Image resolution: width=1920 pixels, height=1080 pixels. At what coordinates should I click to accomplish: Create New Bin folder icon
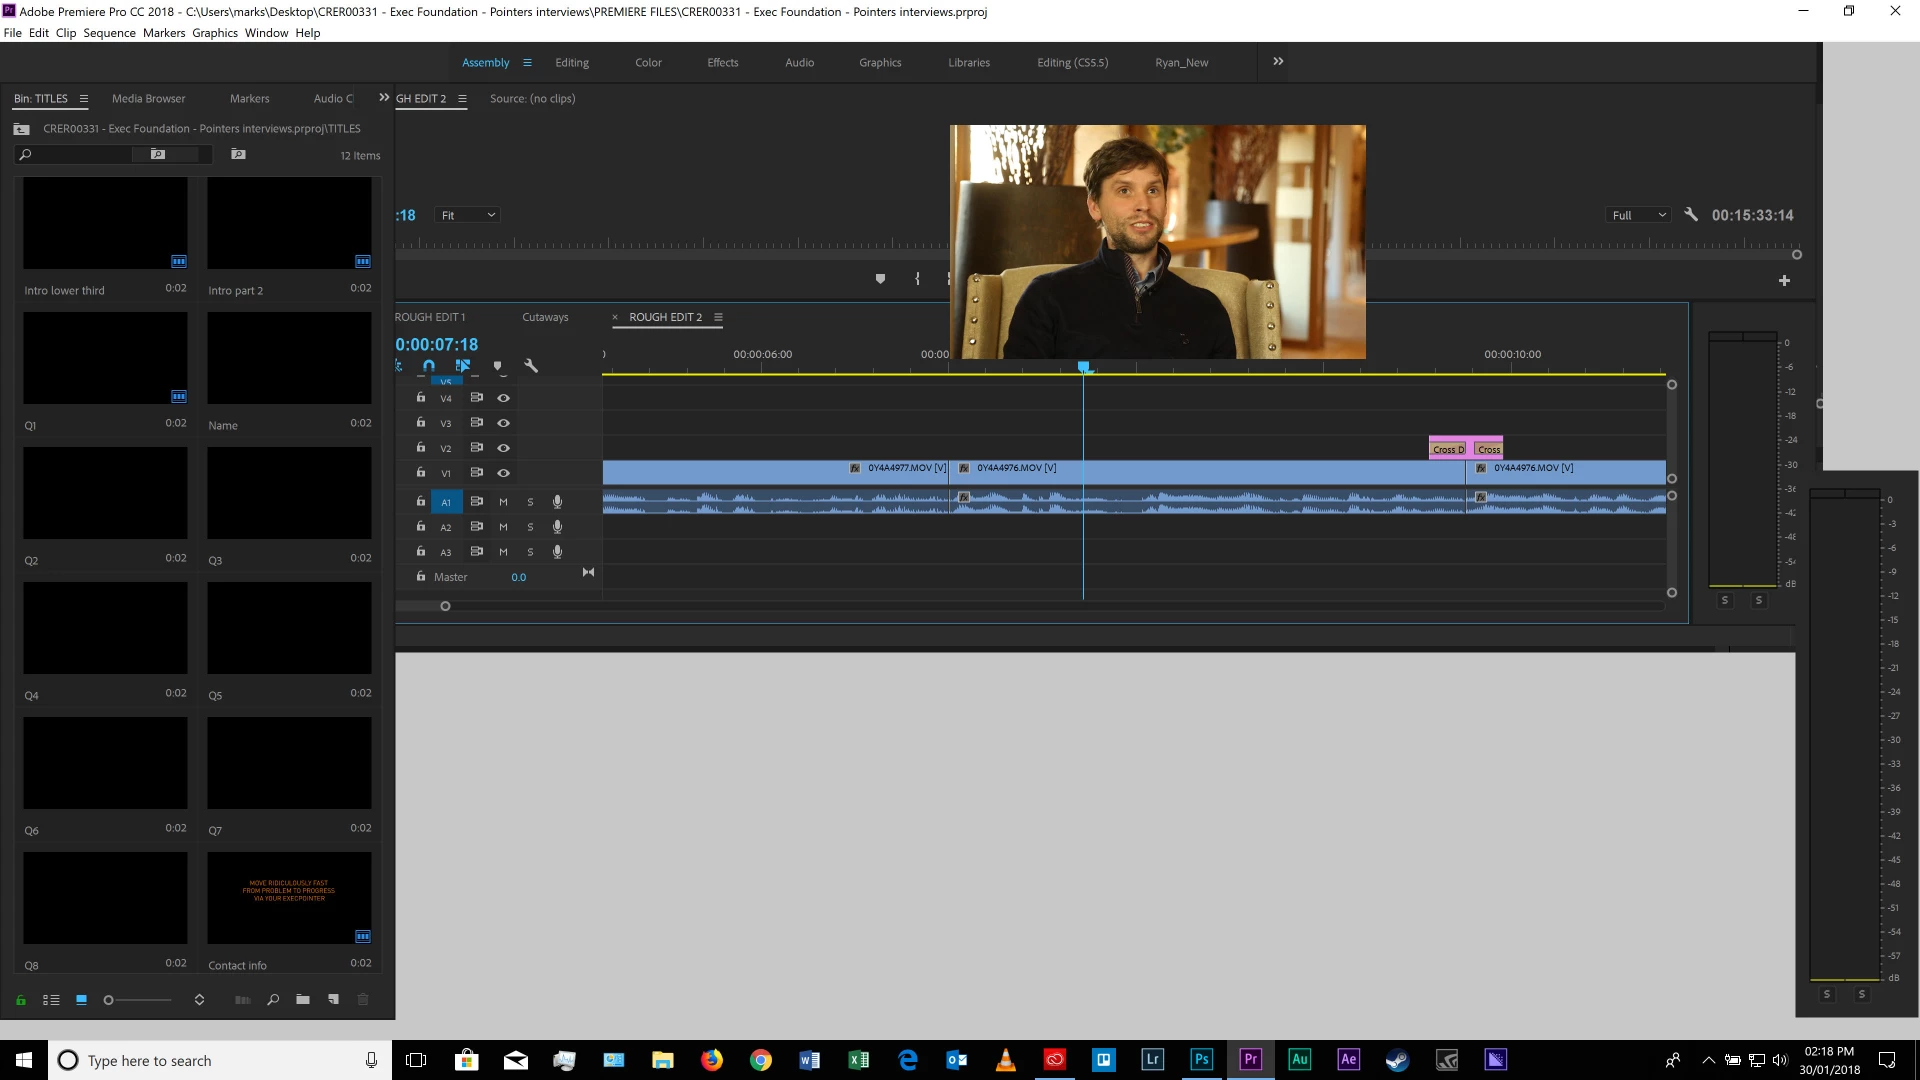click(303, 1000)
